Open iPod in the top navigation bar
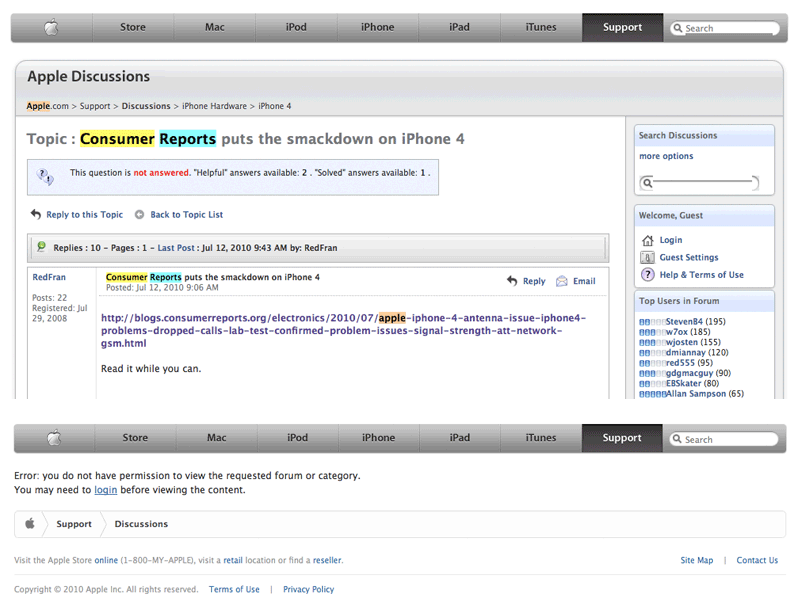 tap(296, 27)
